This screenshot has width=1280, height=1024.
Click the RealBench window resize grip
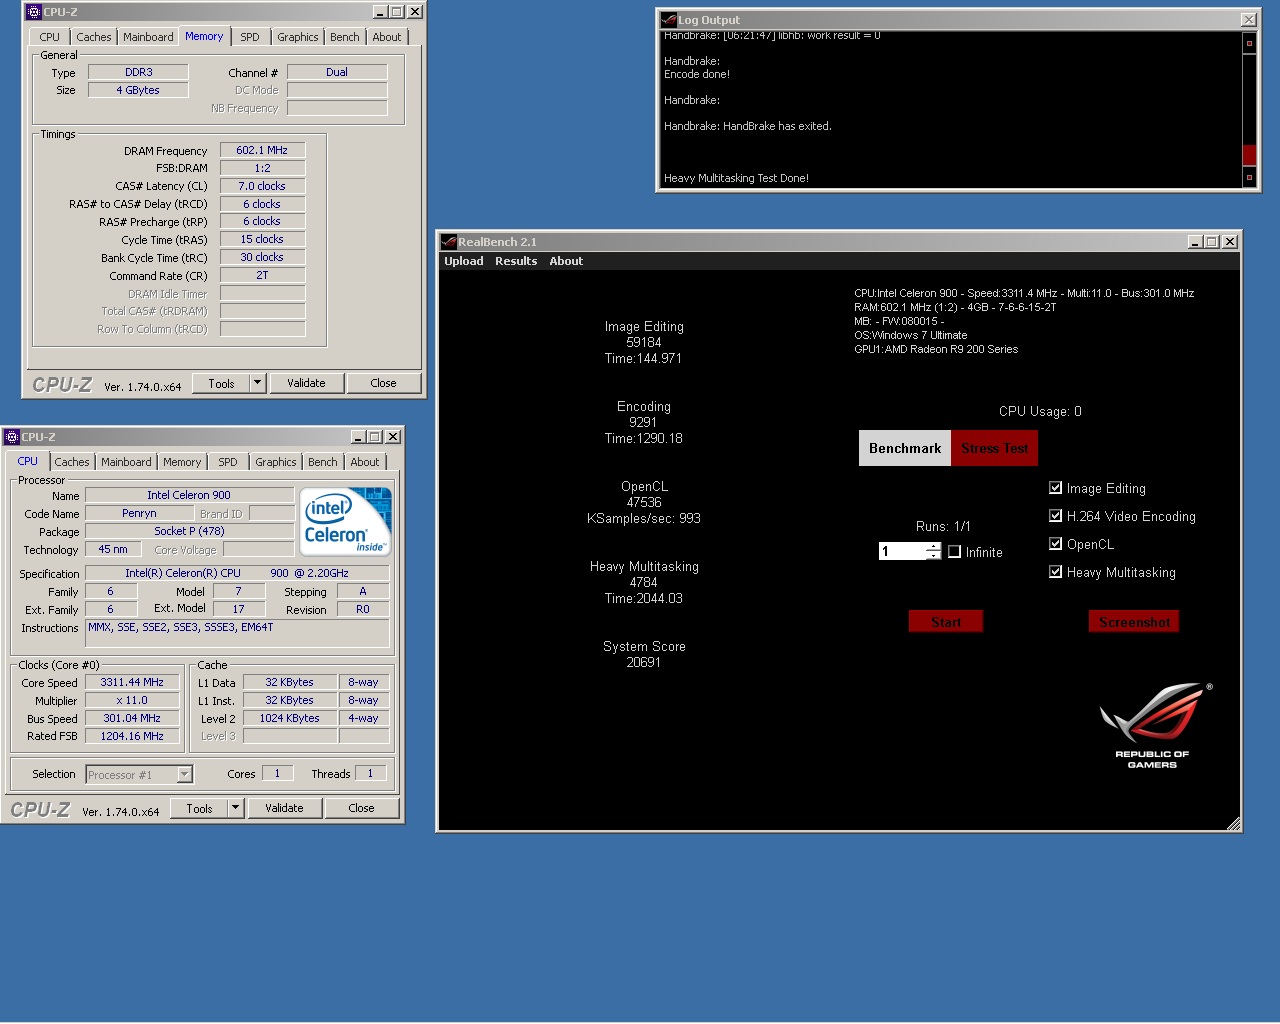(x=1233, y=823)
